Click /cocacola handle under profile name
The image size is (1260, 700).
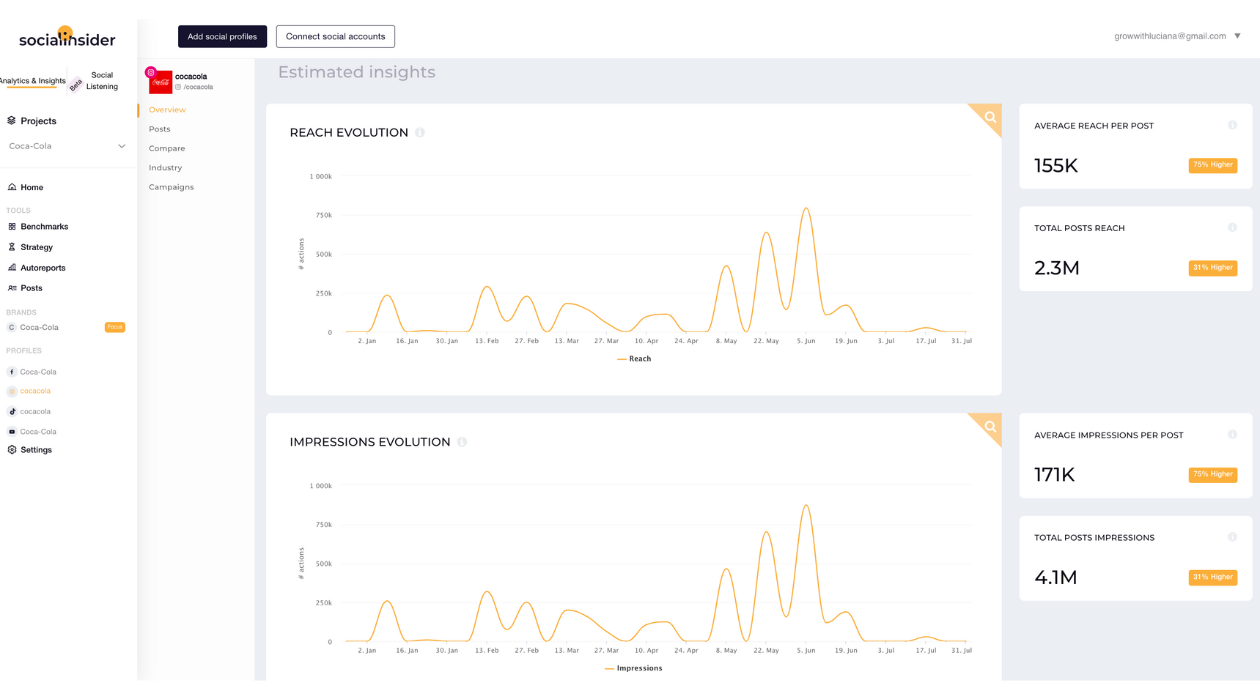point(198,87)
